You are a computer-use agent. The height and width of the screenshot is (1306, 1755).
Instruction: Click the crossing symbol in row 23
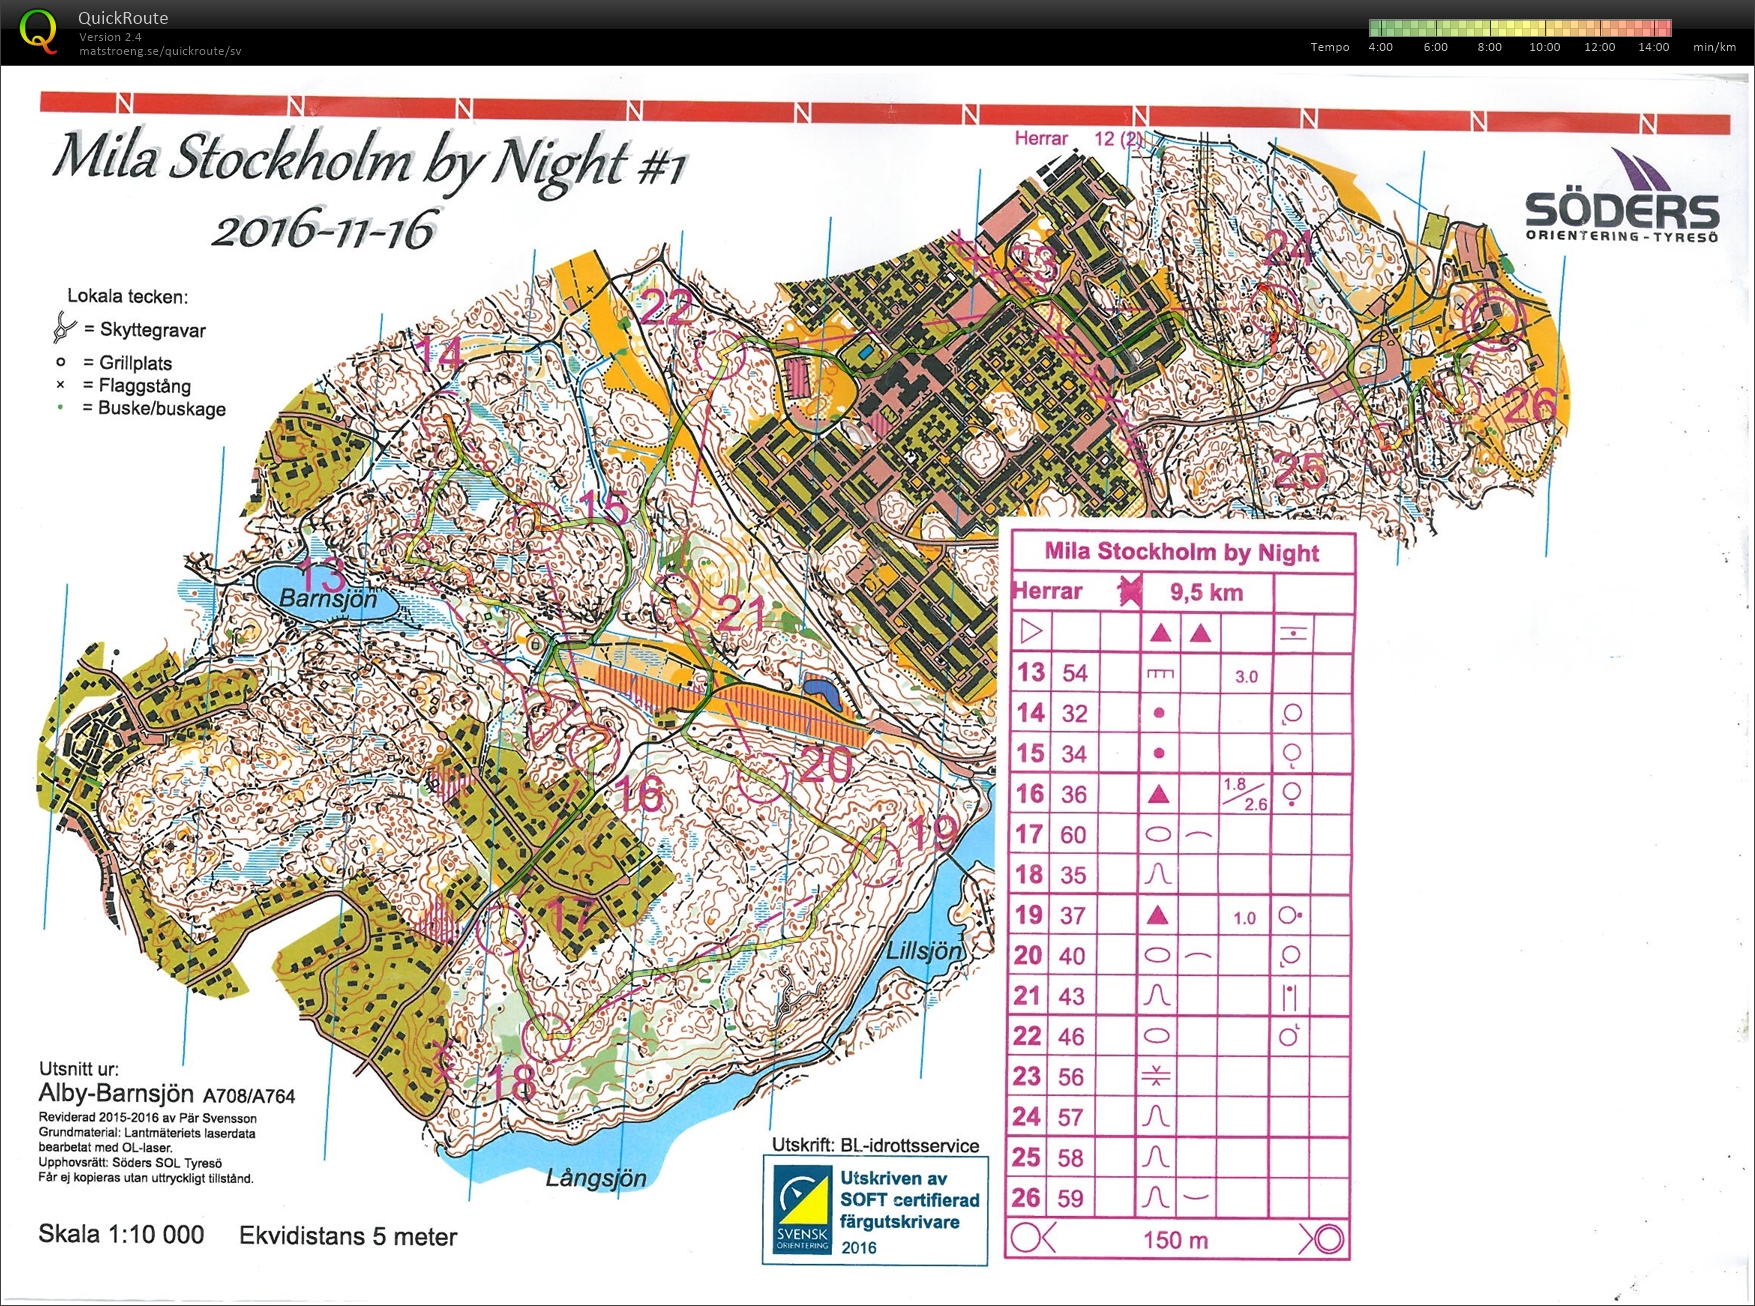click(x=1156, y=1076)
